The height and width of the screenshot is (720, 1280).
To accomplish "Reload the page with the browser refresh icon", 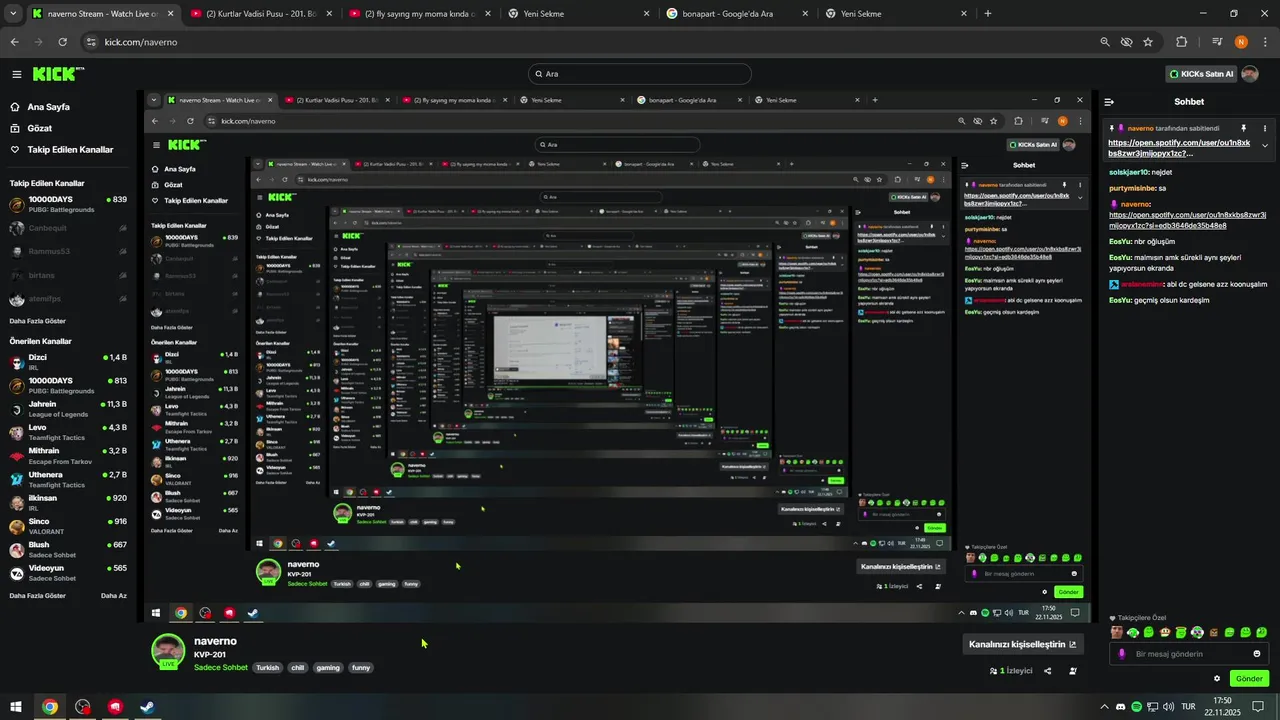I will pos(62,42).
